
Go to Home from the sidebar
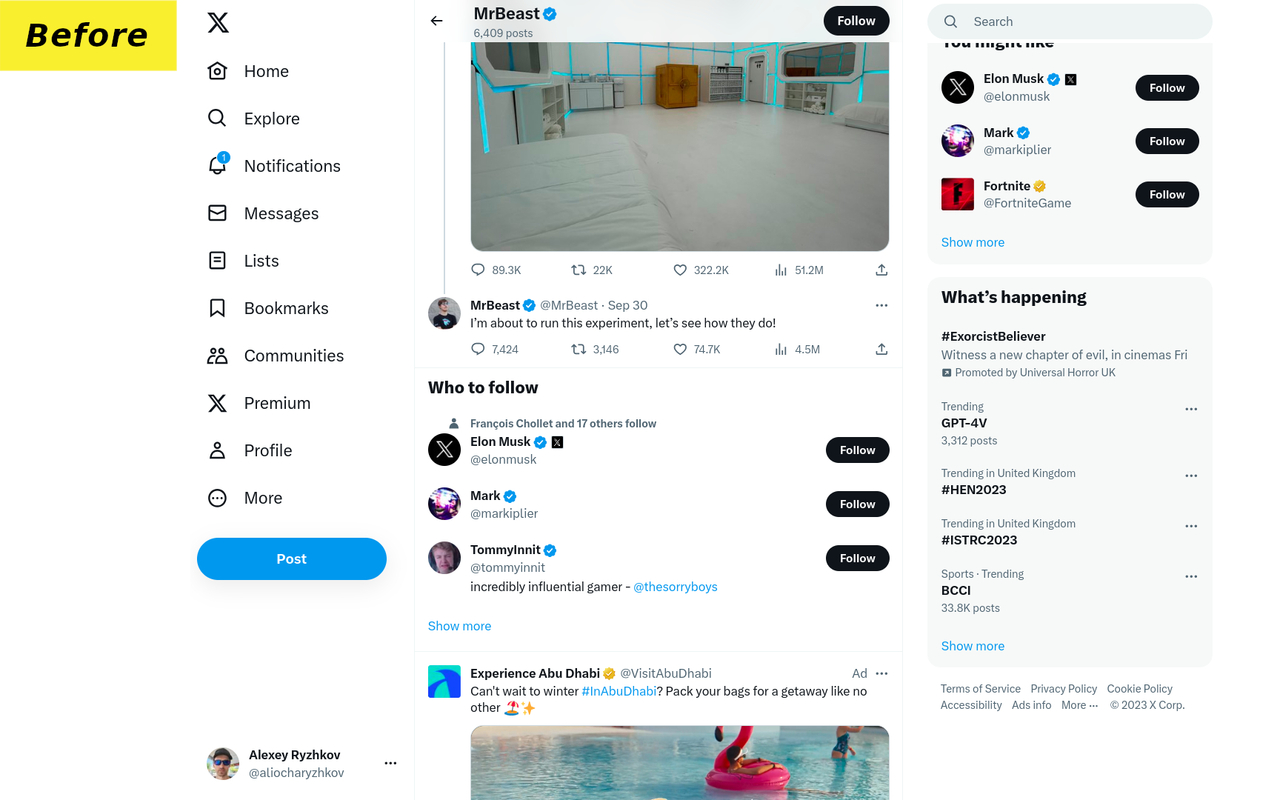218,71
